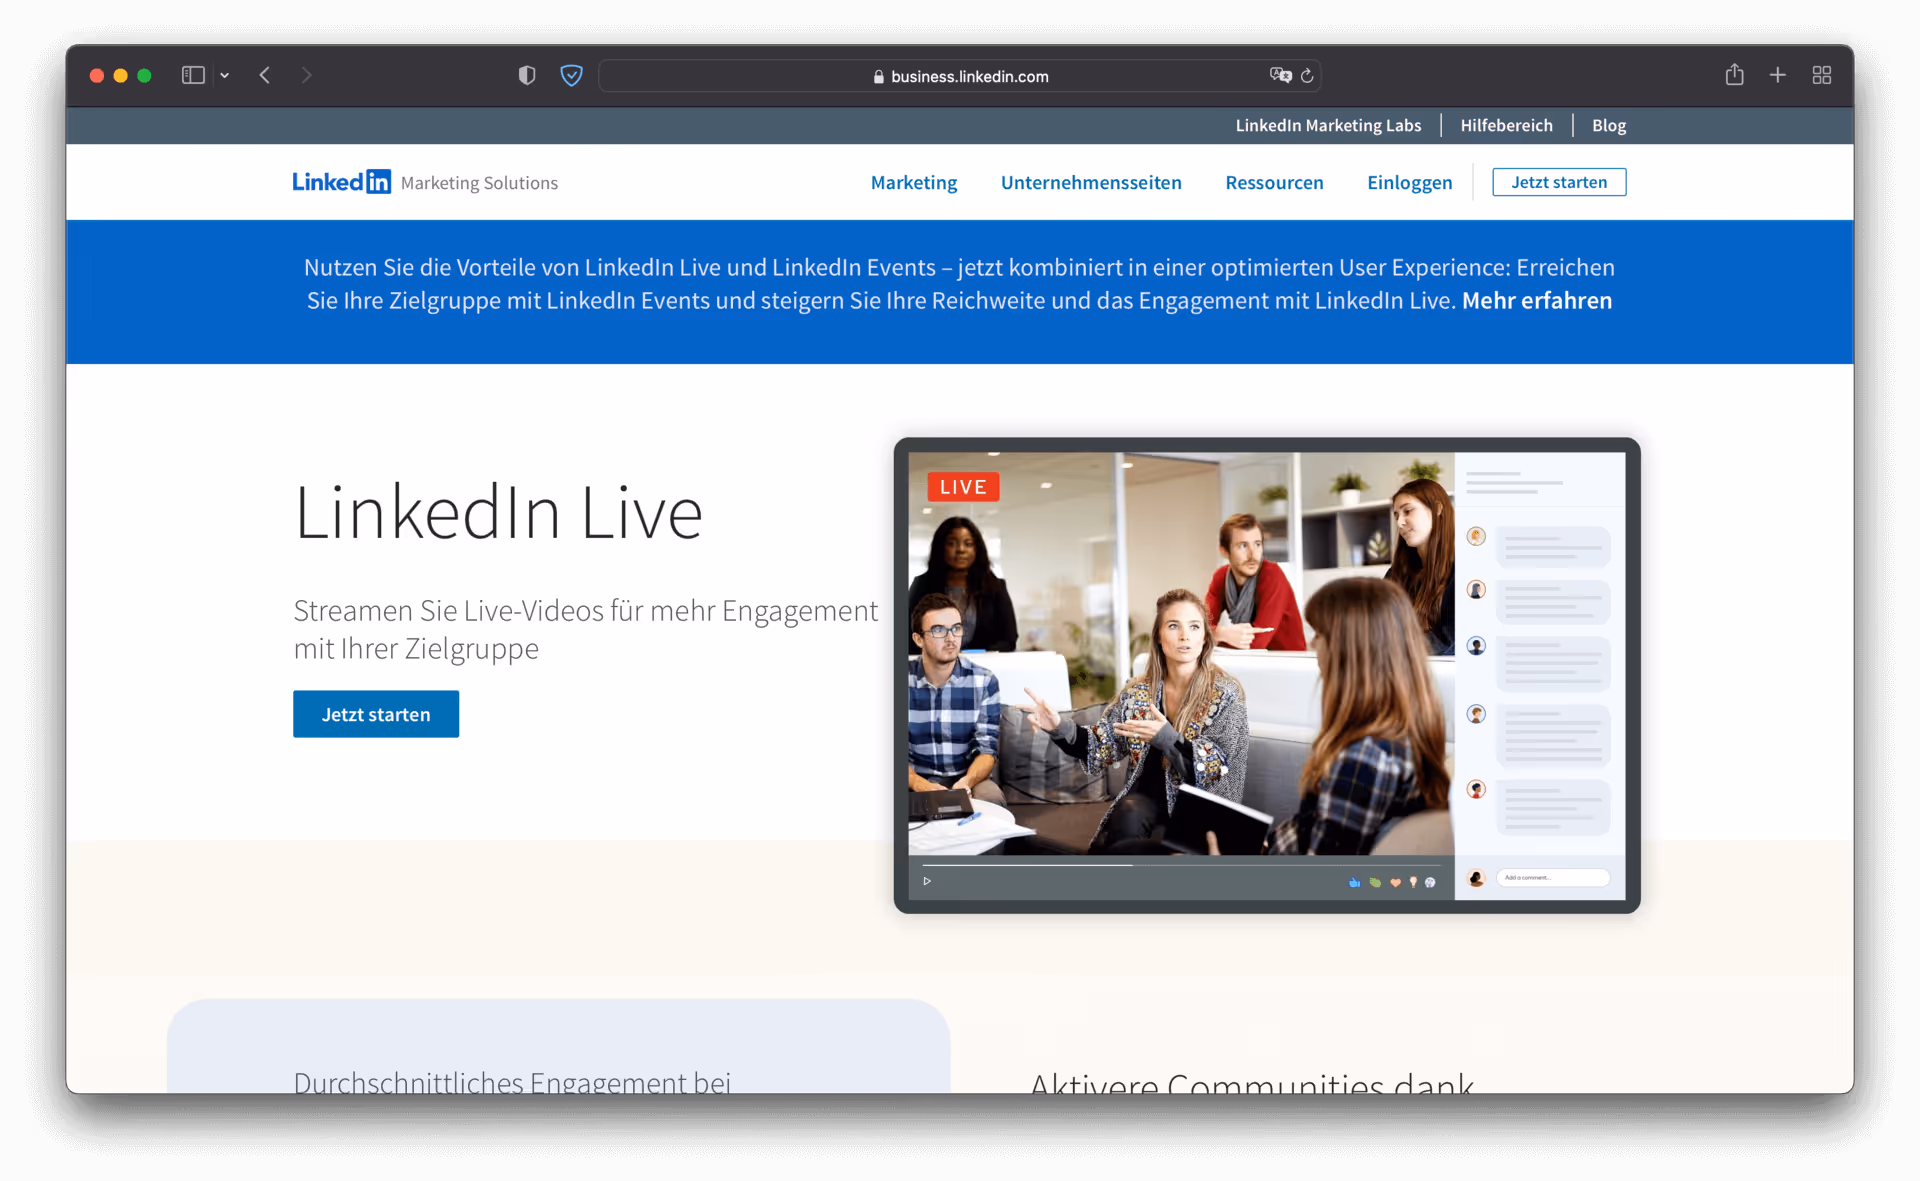
Task: Open the Ressourcen menu
Action: click(1274, 182)
